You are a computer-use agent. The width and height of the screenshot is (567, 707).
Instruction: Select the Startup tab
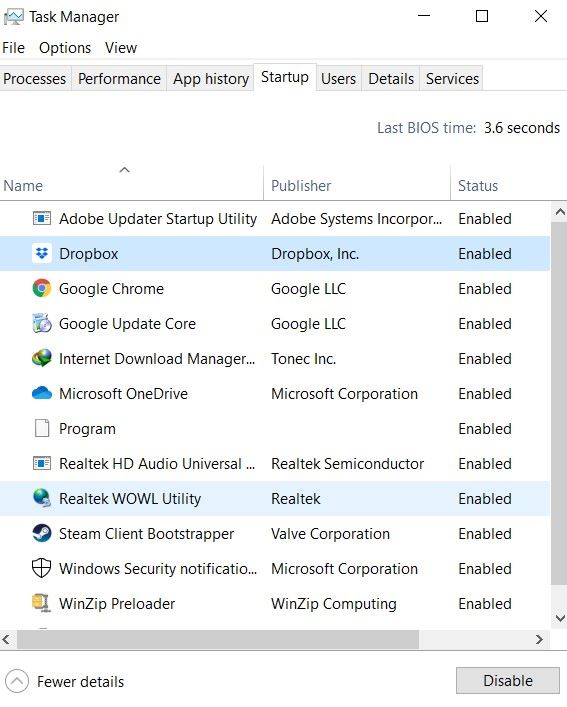(x=285, y=77)
